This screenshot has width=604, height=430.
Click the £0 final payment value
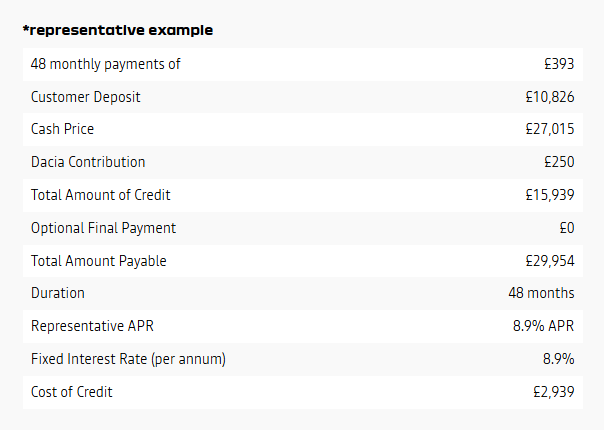567,228
